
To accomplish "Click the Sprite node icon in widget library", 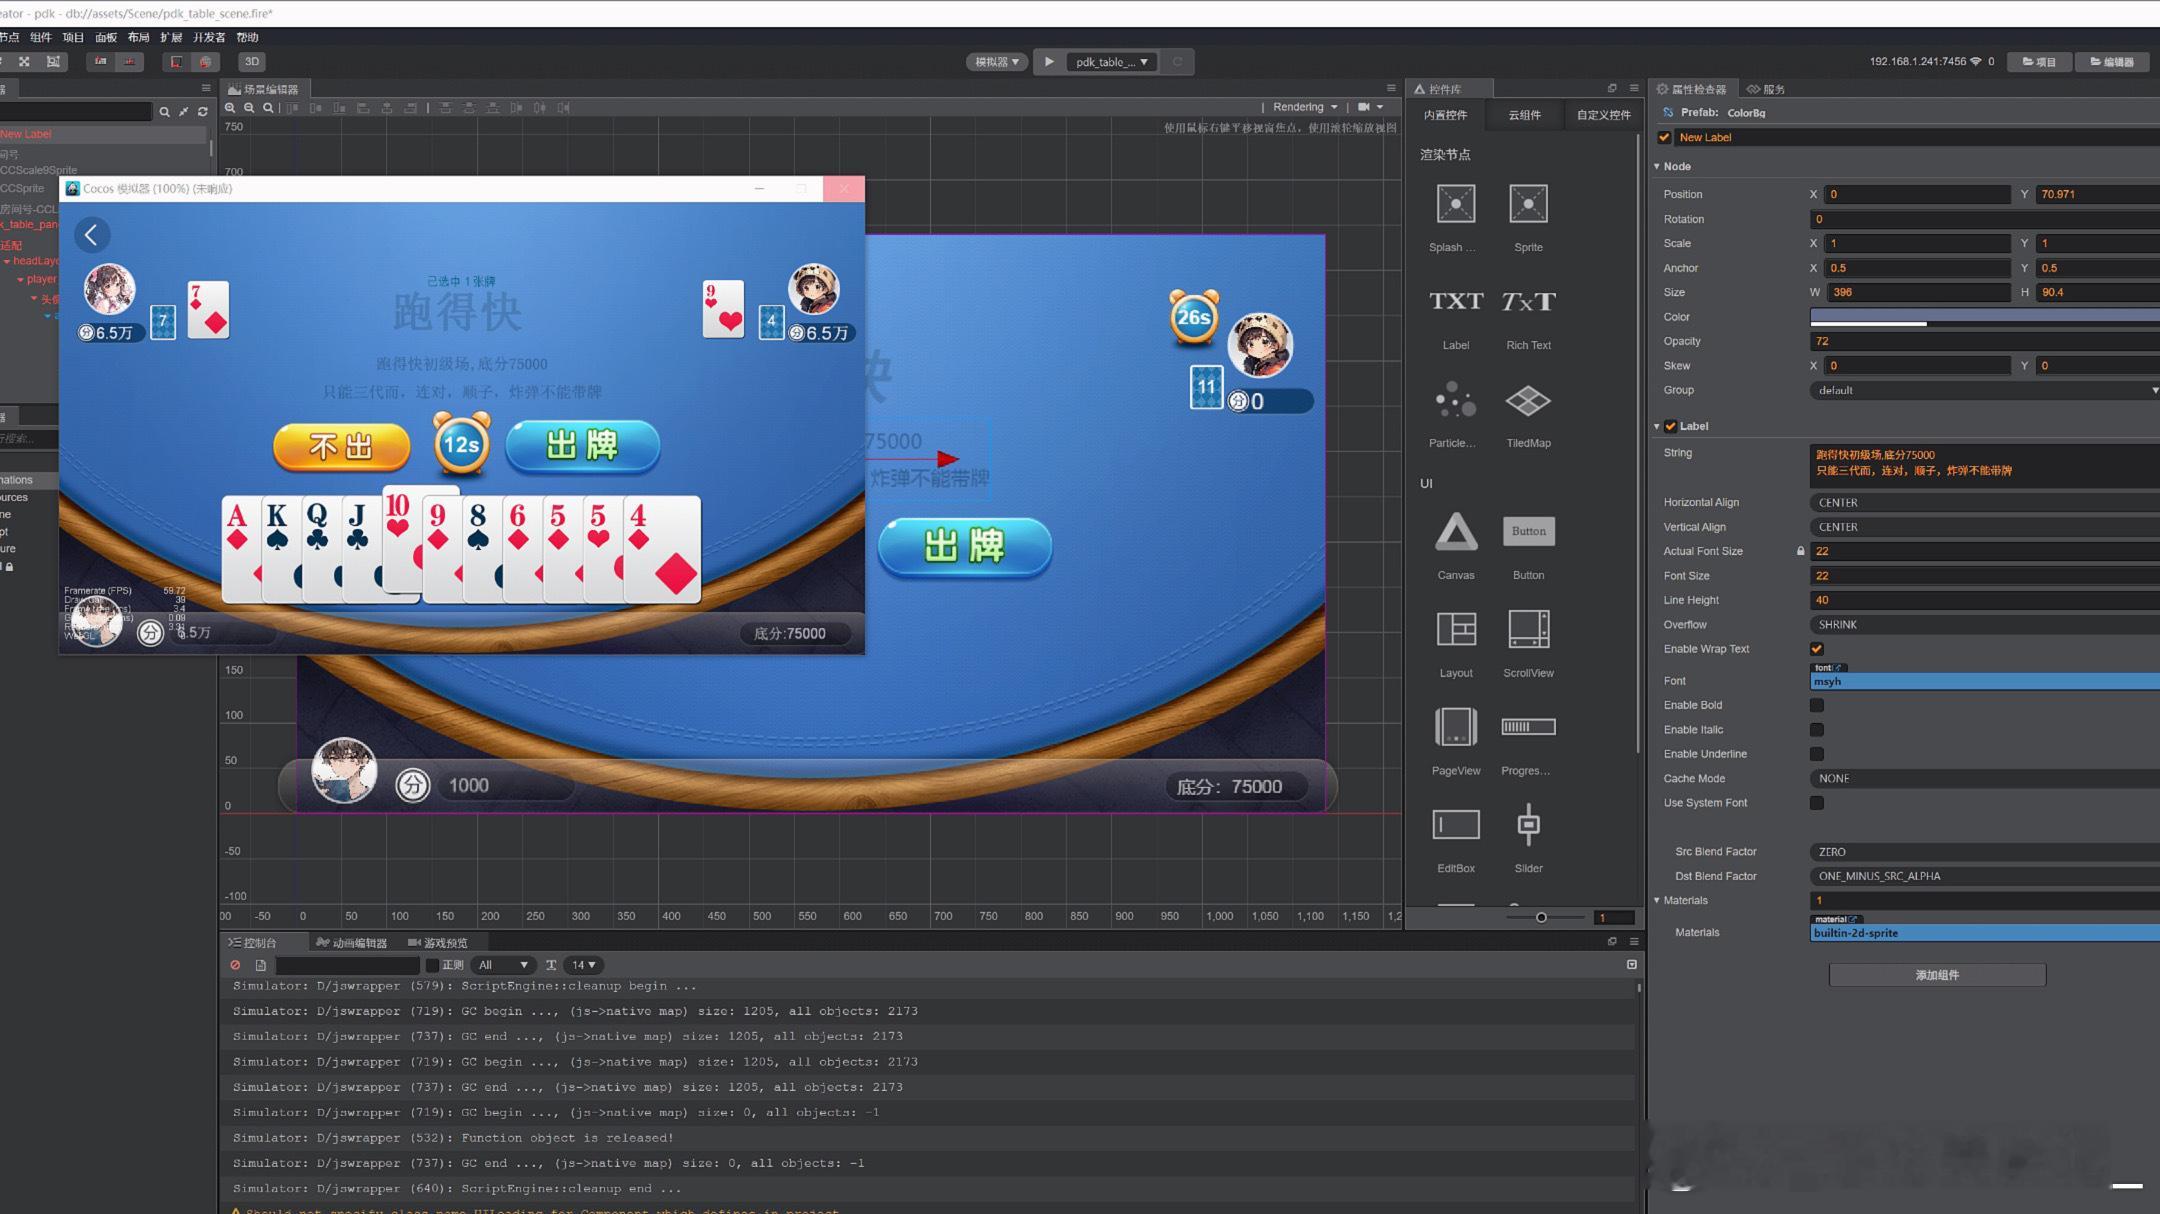I will [x=1527, y=205].
